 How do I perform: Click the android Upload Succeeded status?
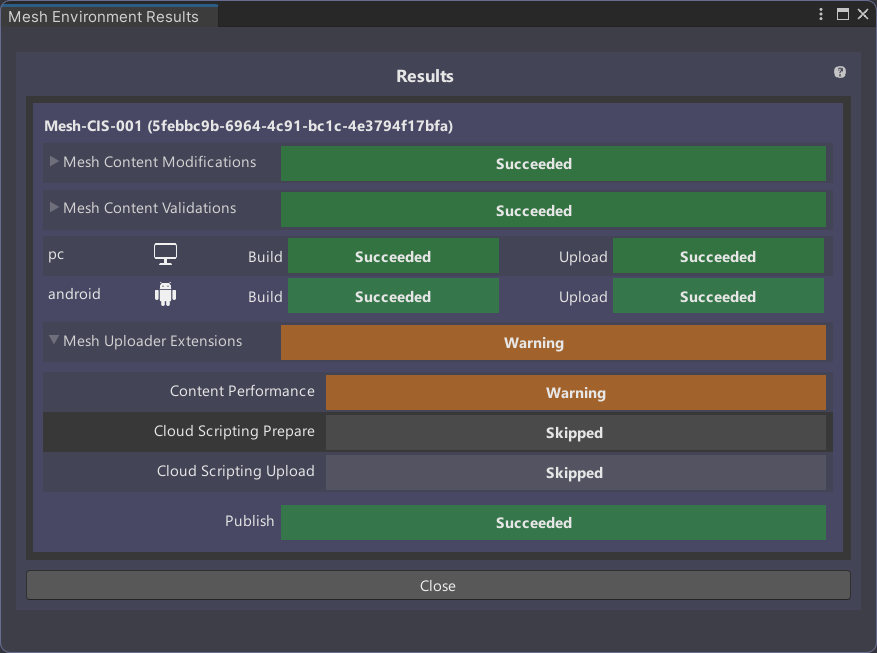[718, 297]
